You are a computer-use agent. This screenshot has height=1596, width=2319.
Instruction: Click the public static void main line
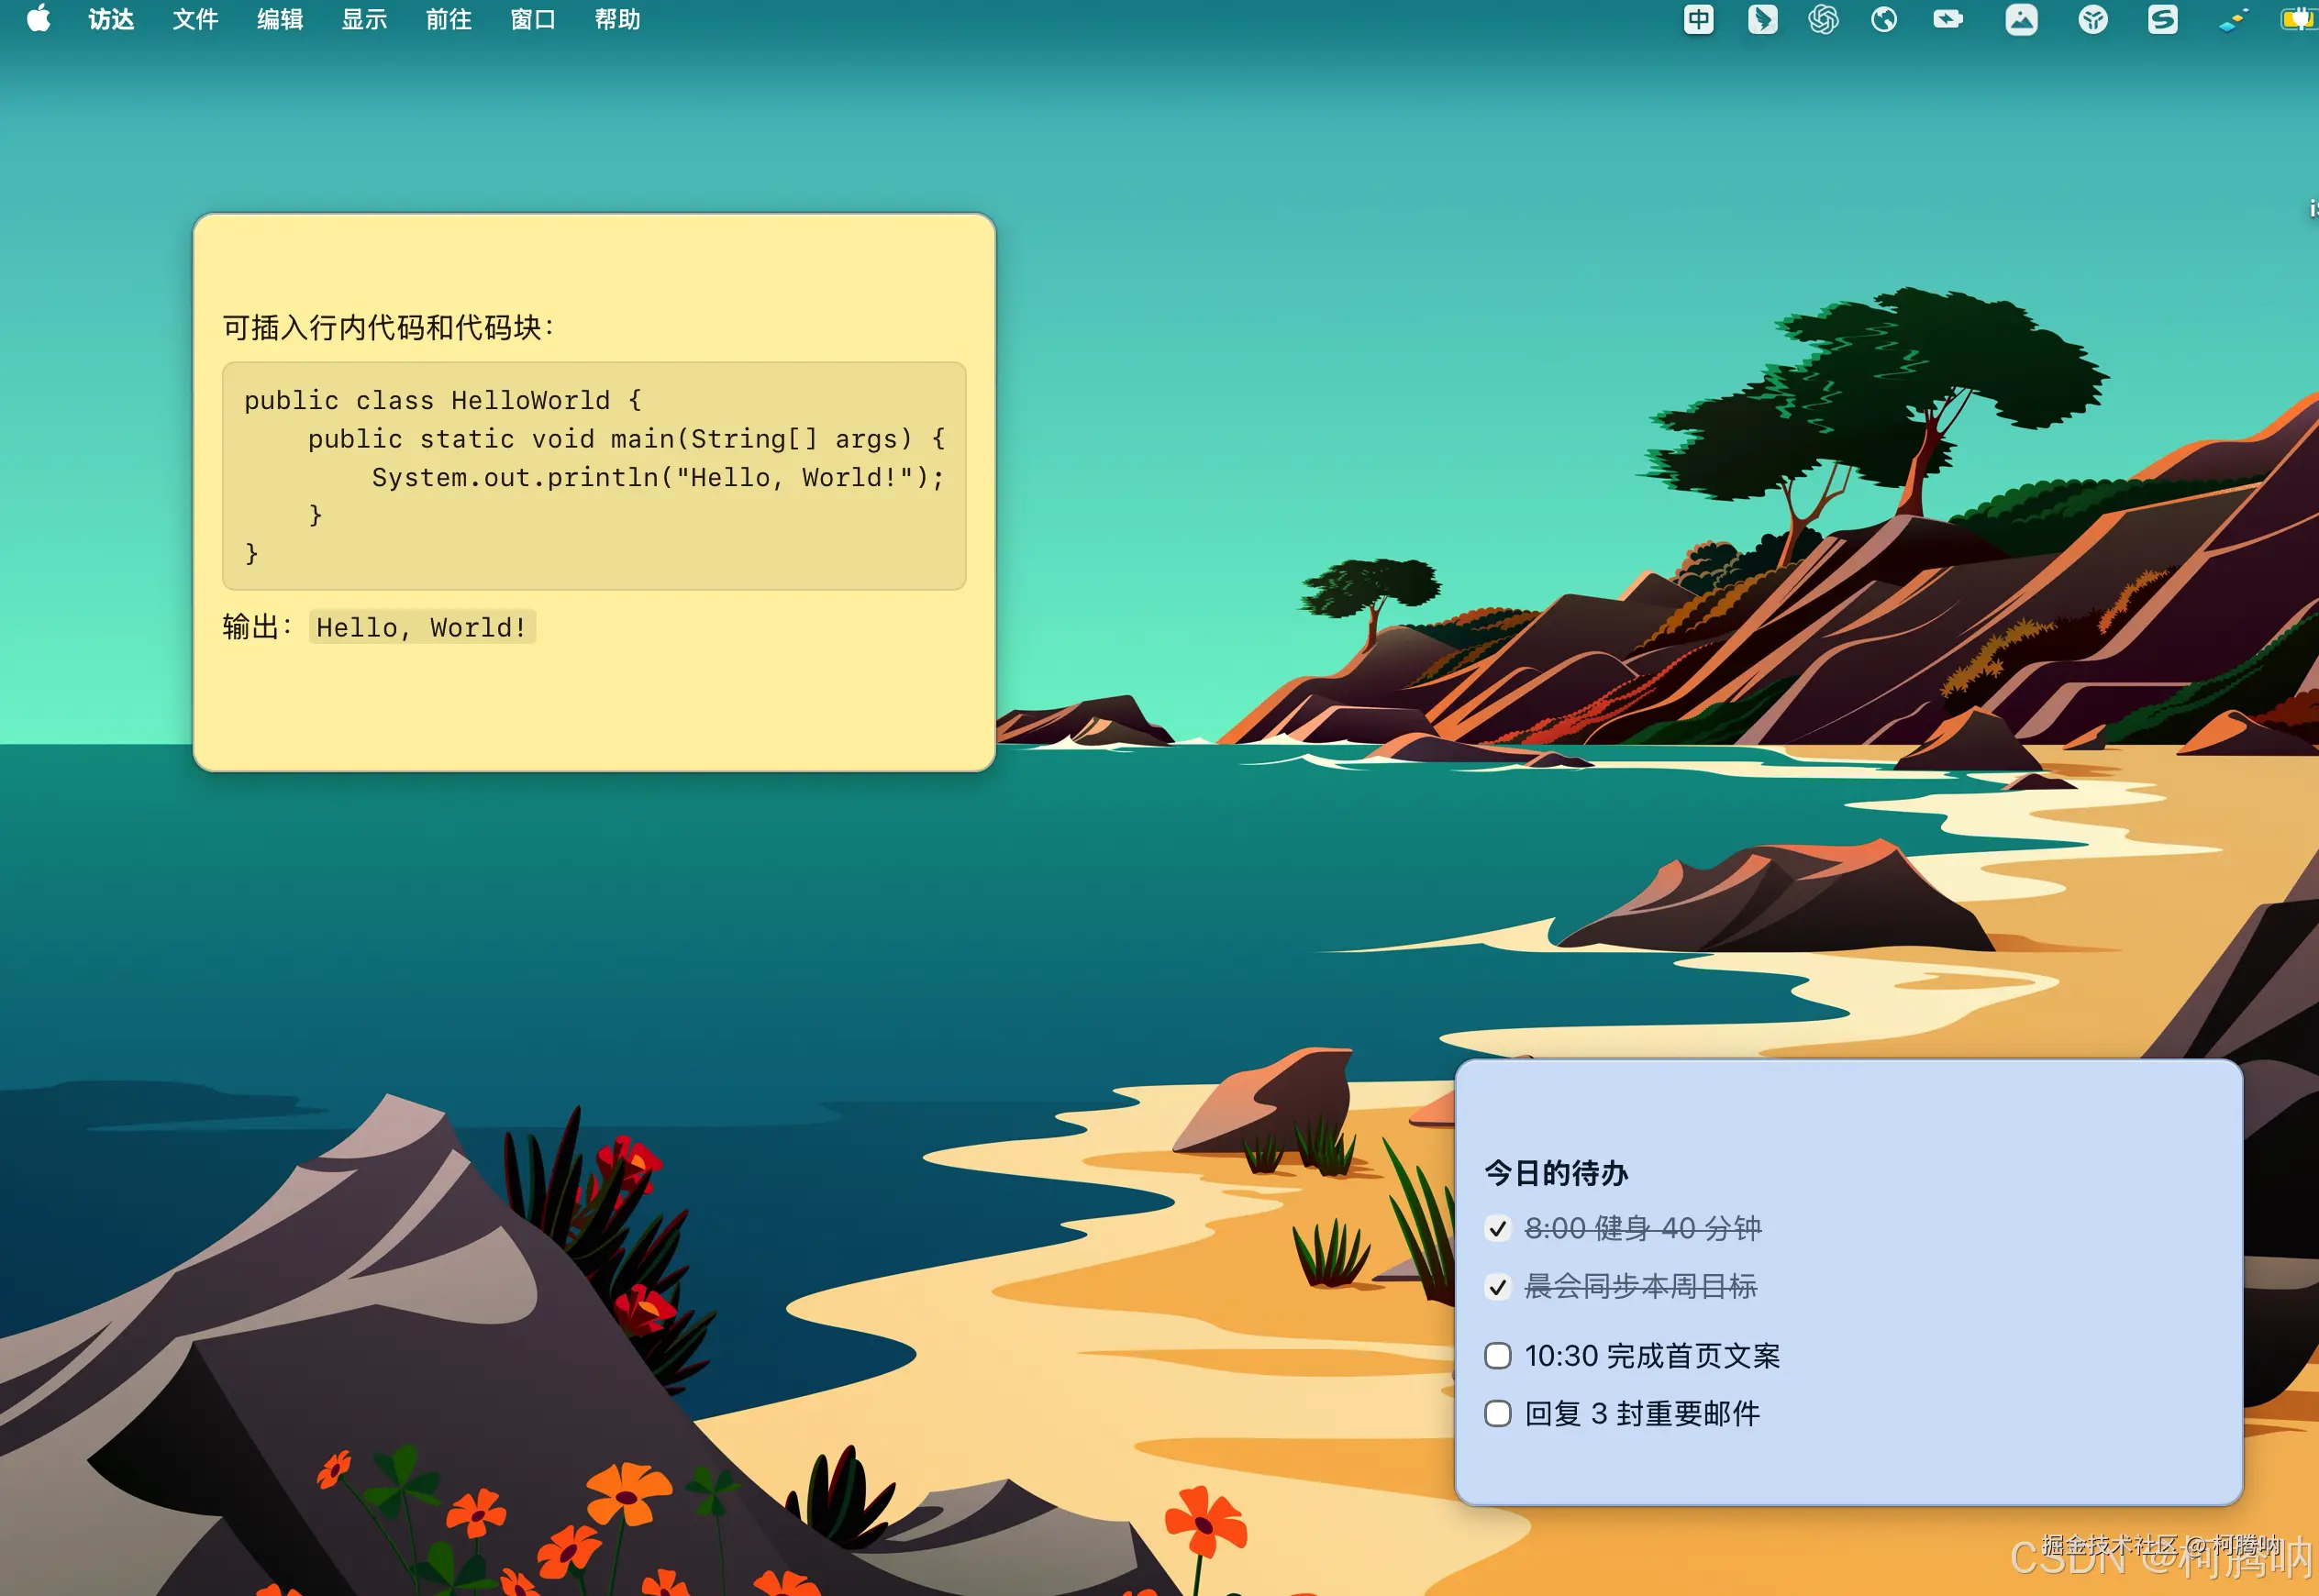[x=626, y=439]
